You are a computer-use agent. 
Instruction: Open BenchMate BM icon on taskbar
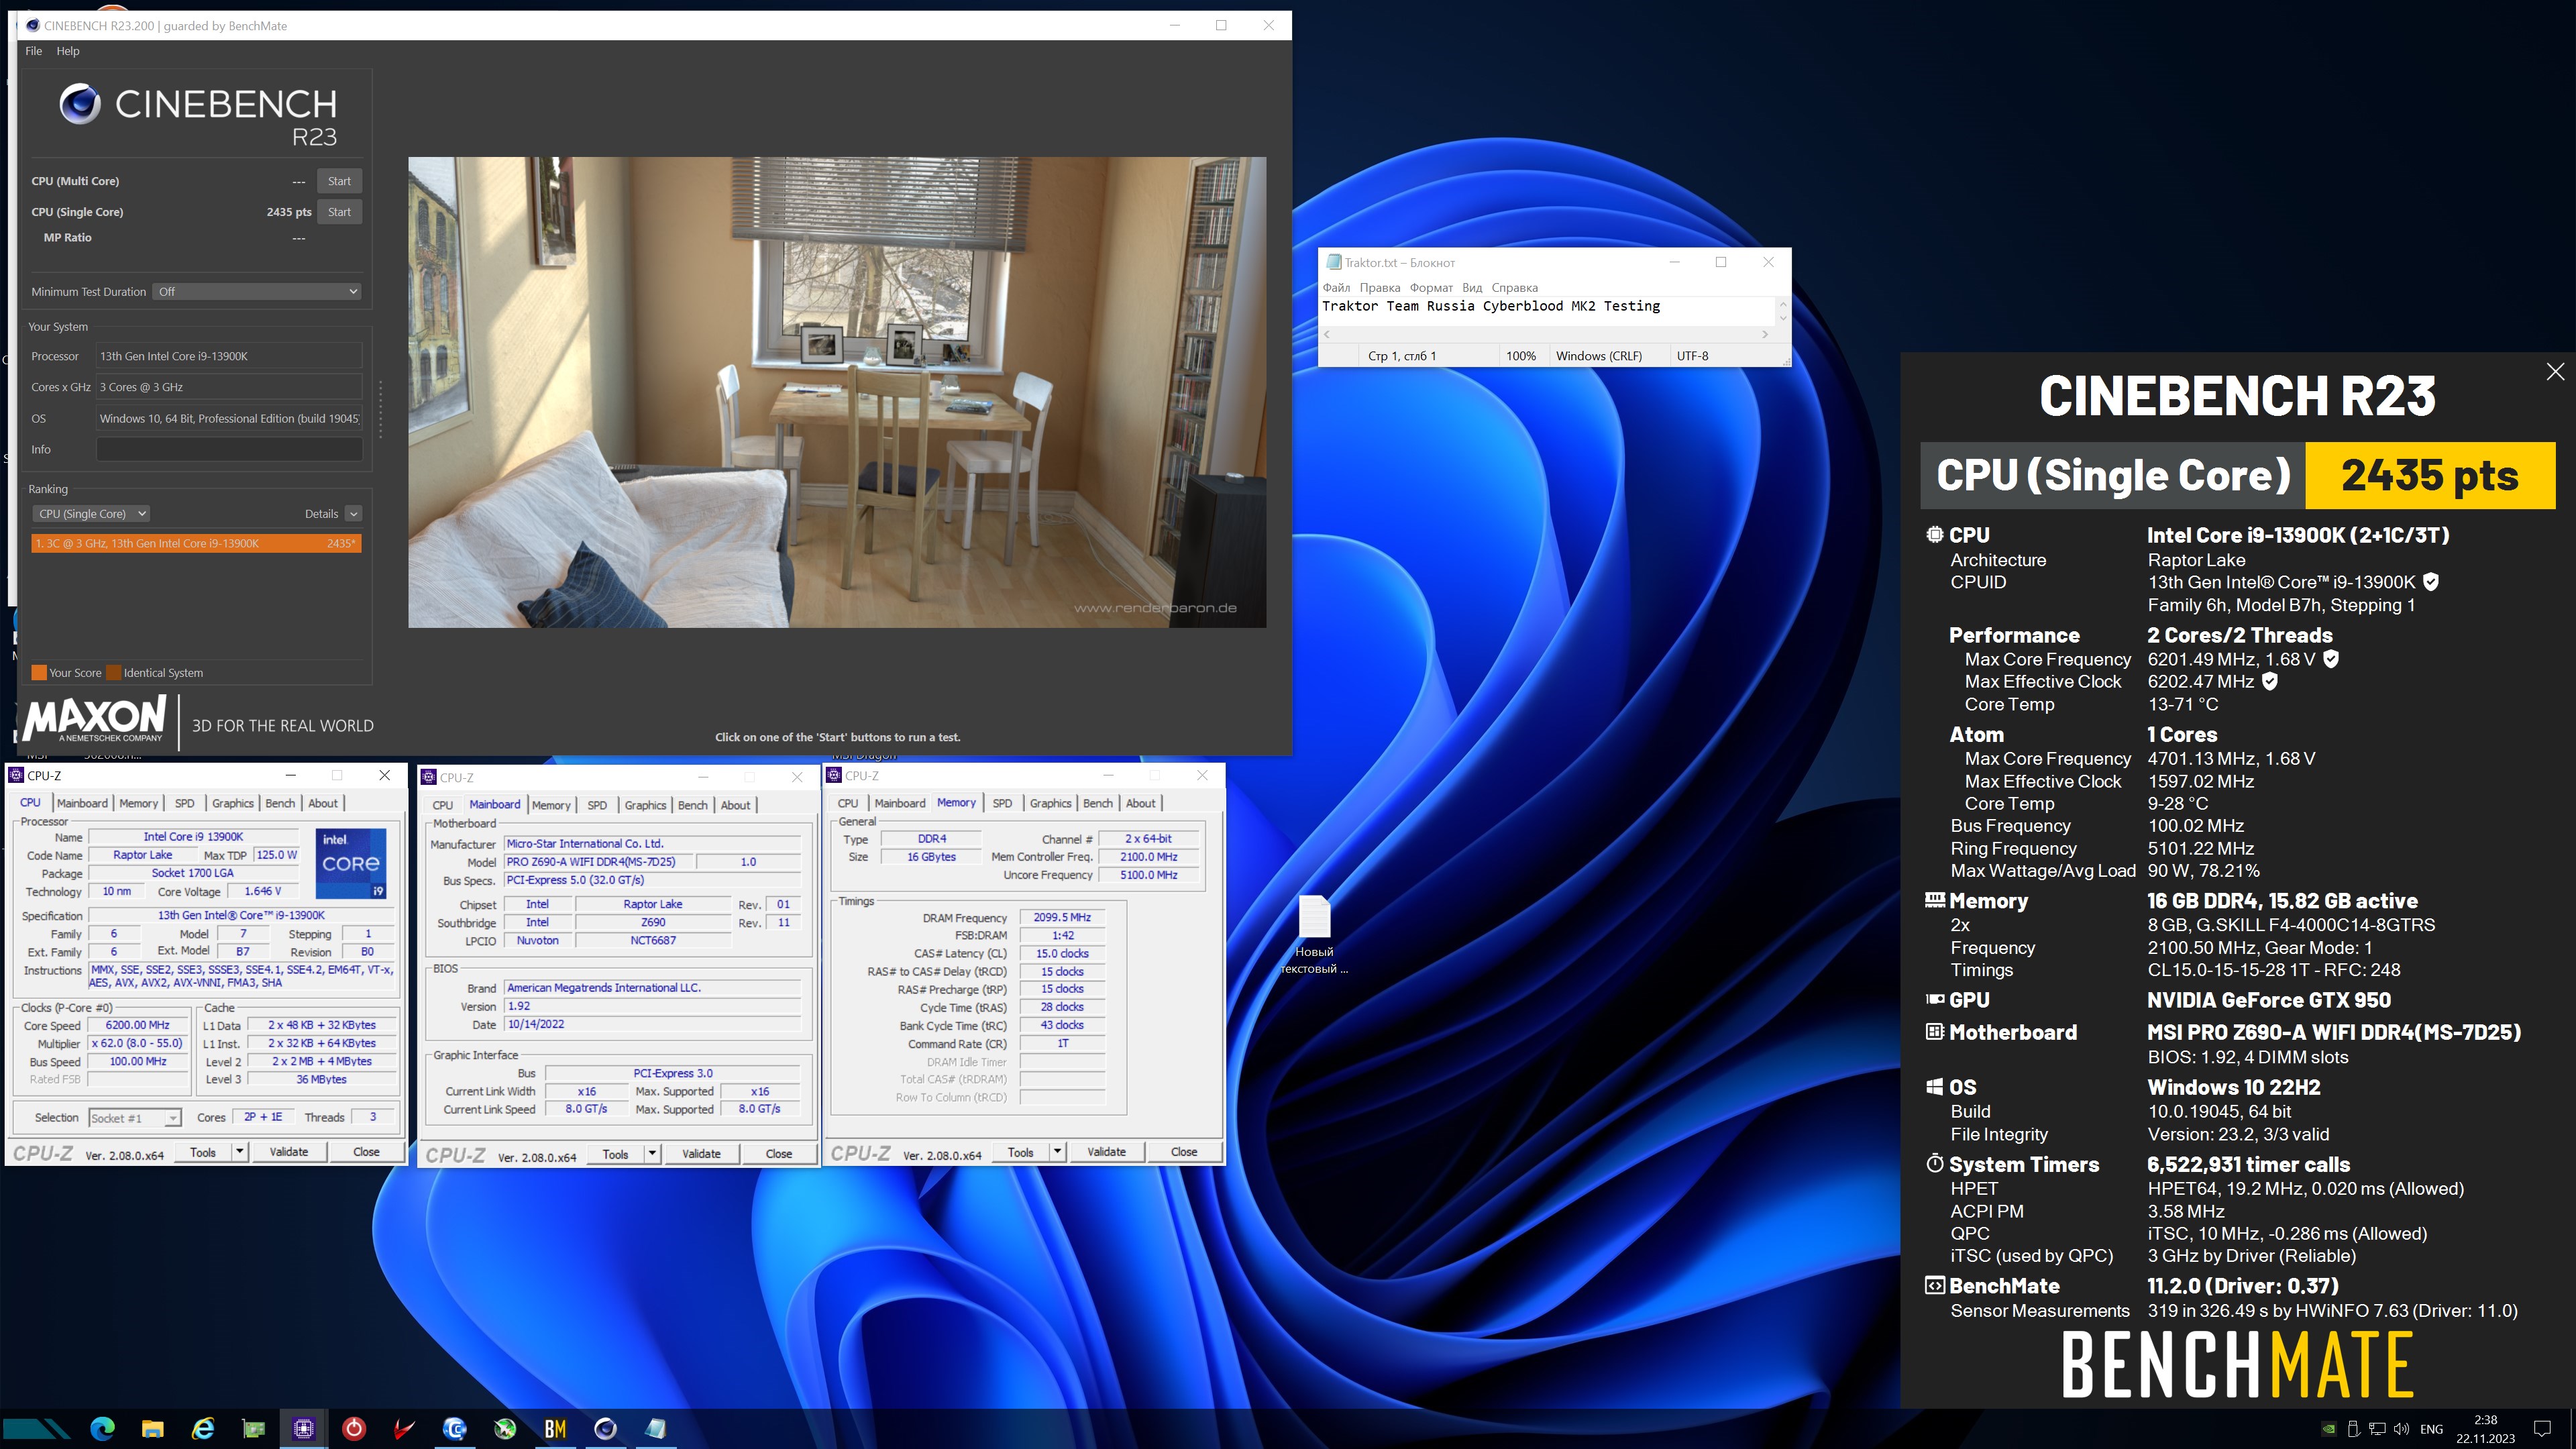click(555, 1428)
